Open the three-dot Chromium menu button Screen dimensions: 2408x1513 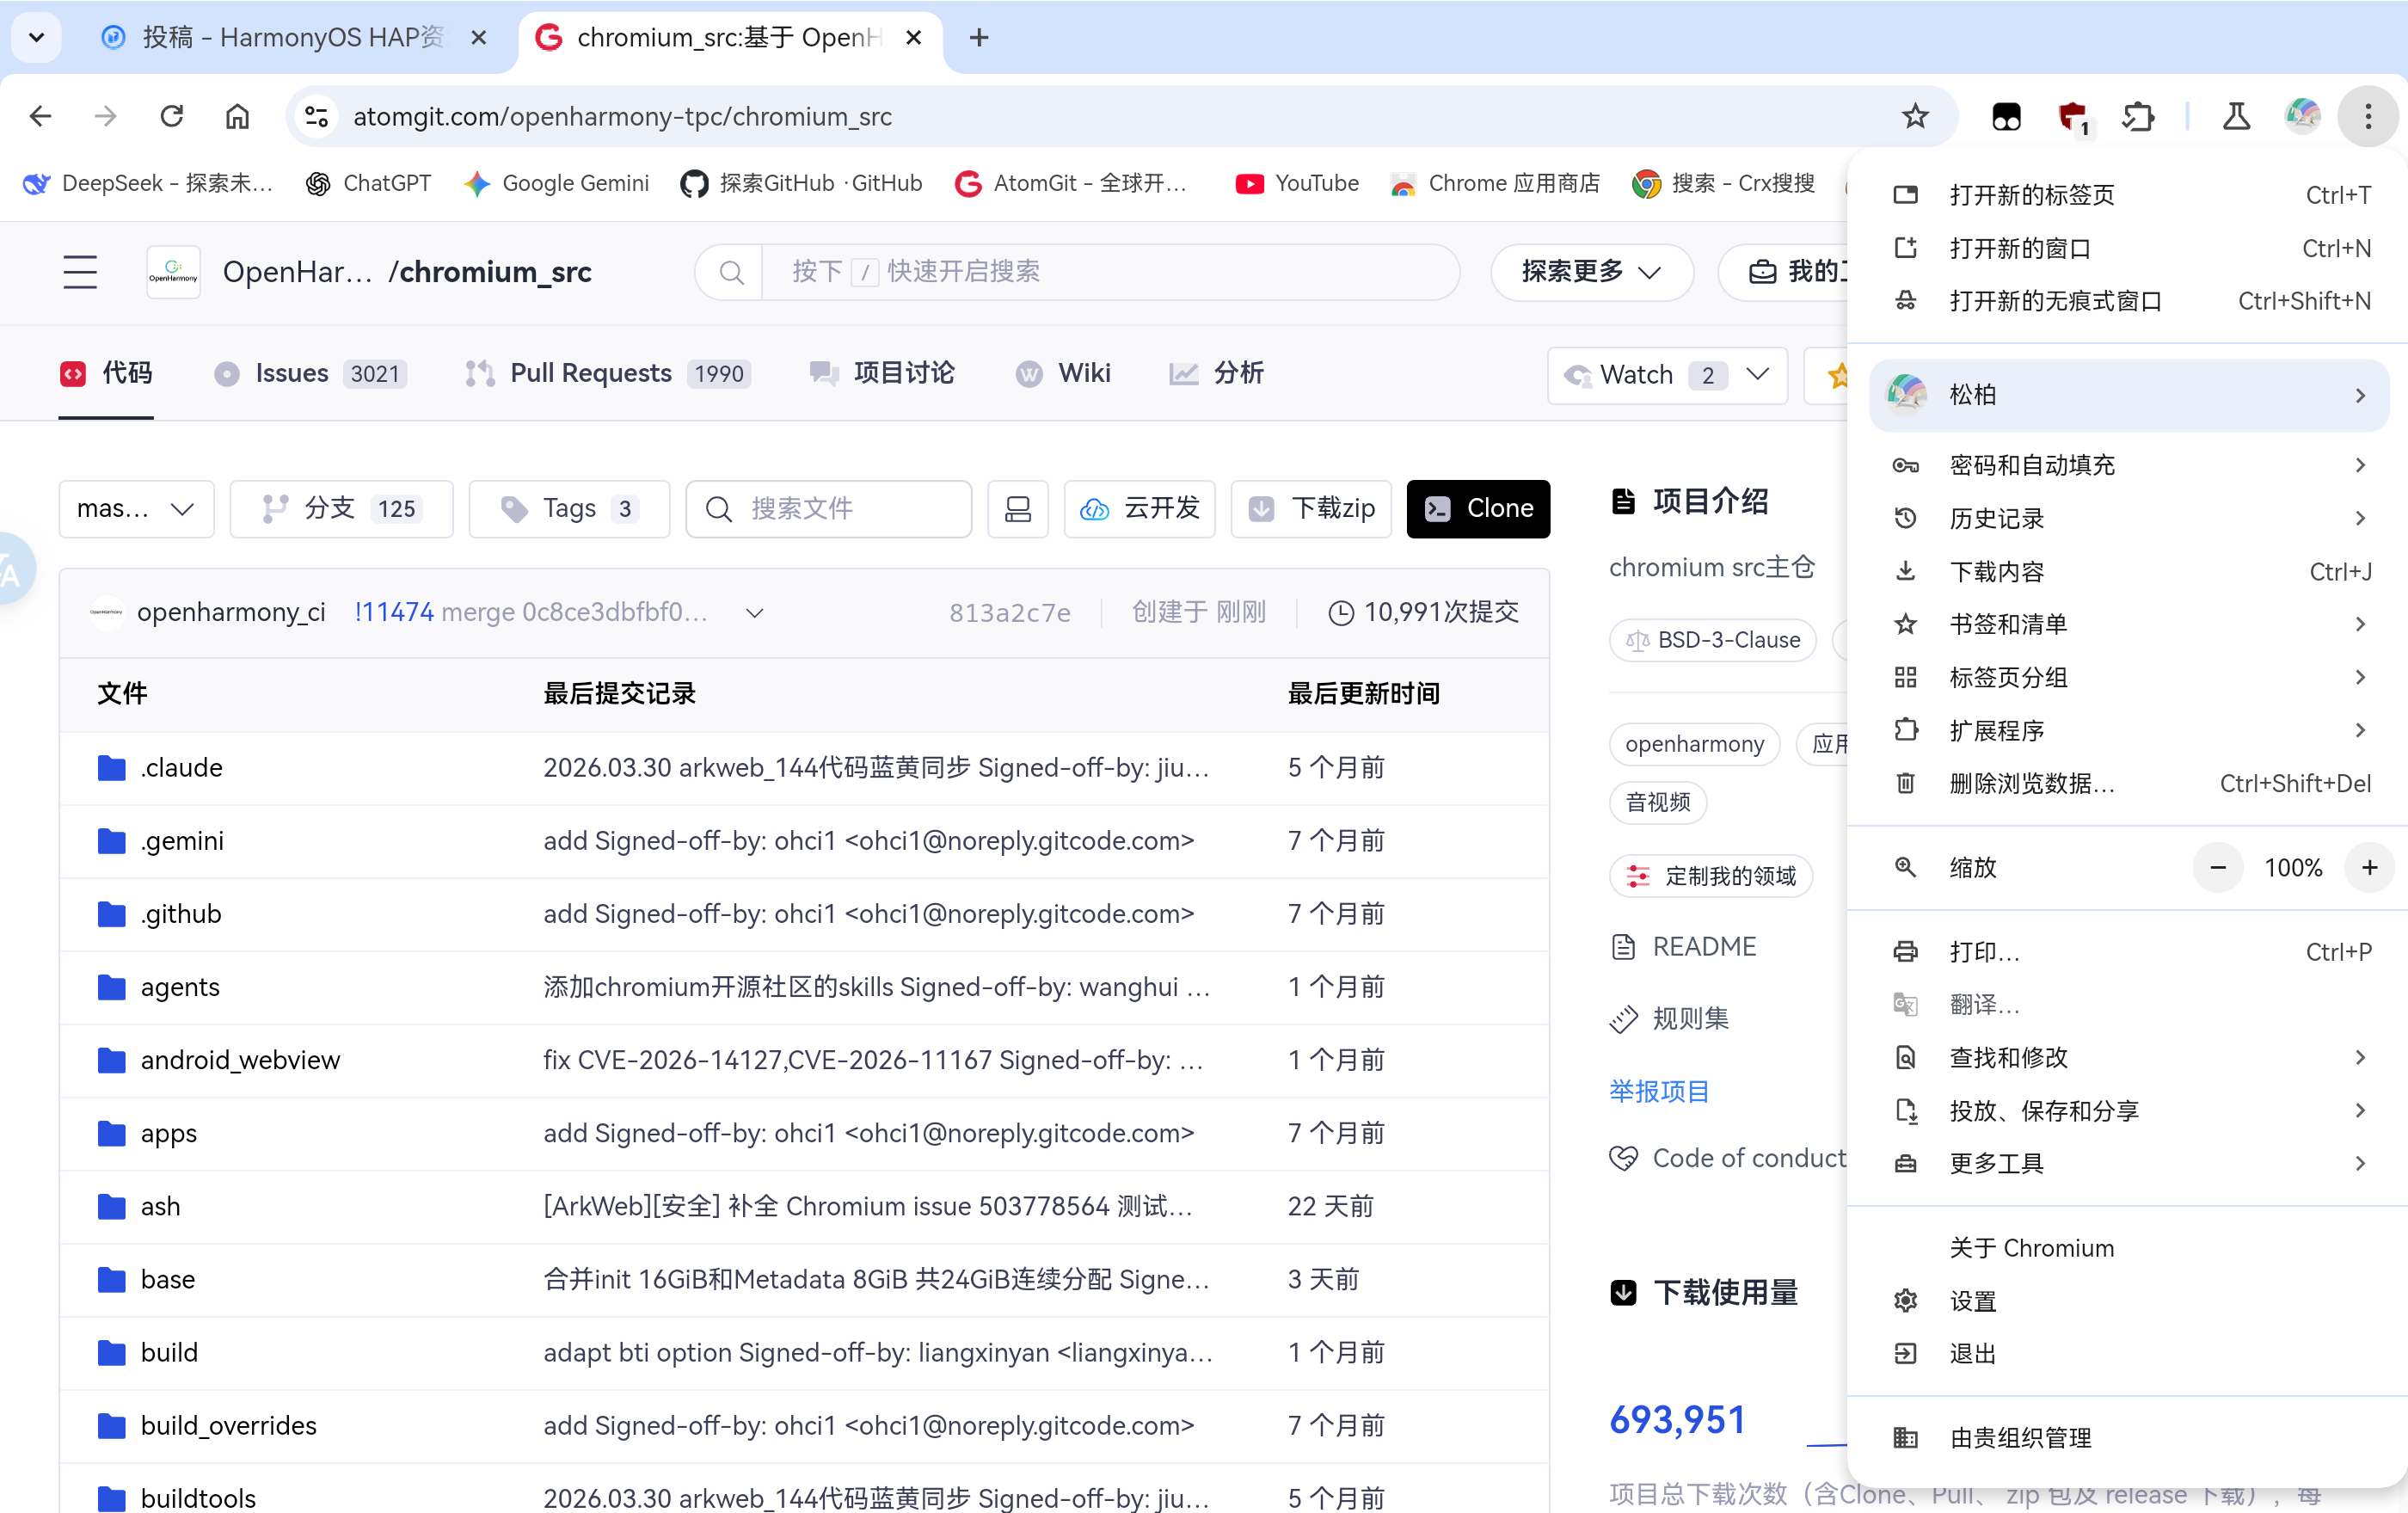(x=2367, y=117)
